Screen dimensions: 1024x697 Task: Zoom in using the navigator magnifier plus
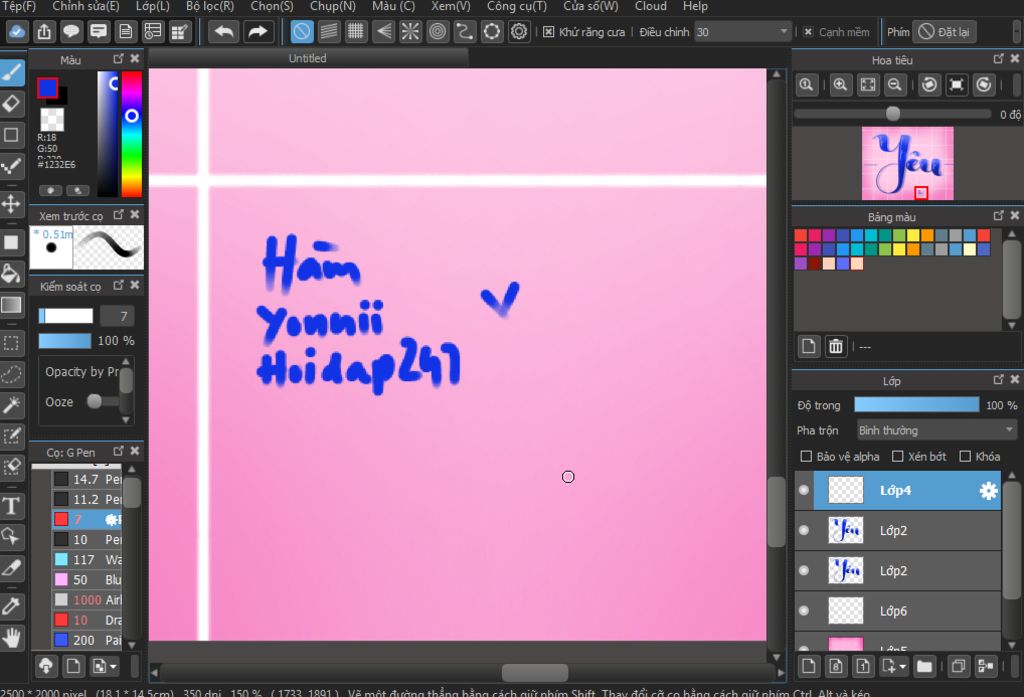tap(840, 85)
